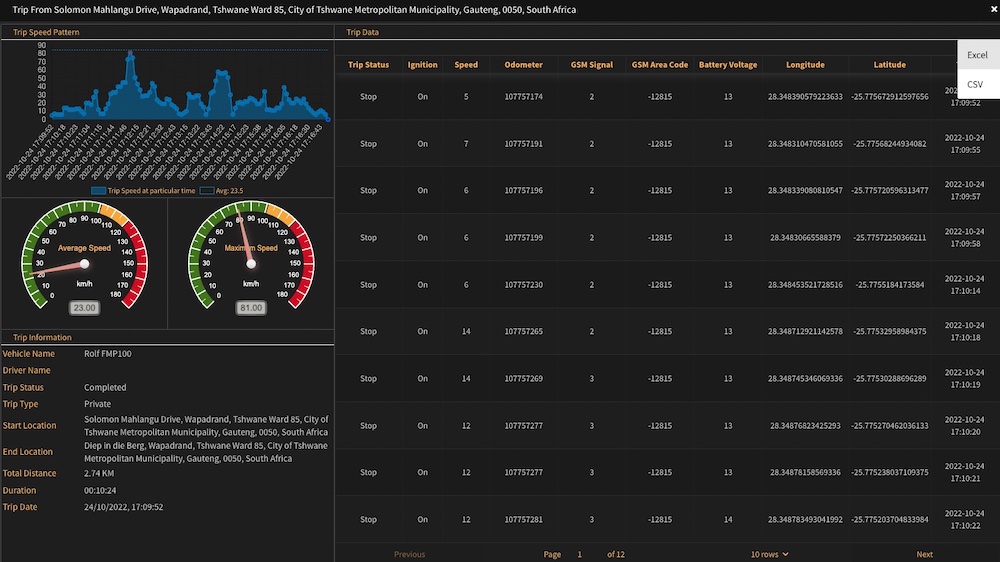
Task: Go to the Next page of trip data
Action: (924, 554)
